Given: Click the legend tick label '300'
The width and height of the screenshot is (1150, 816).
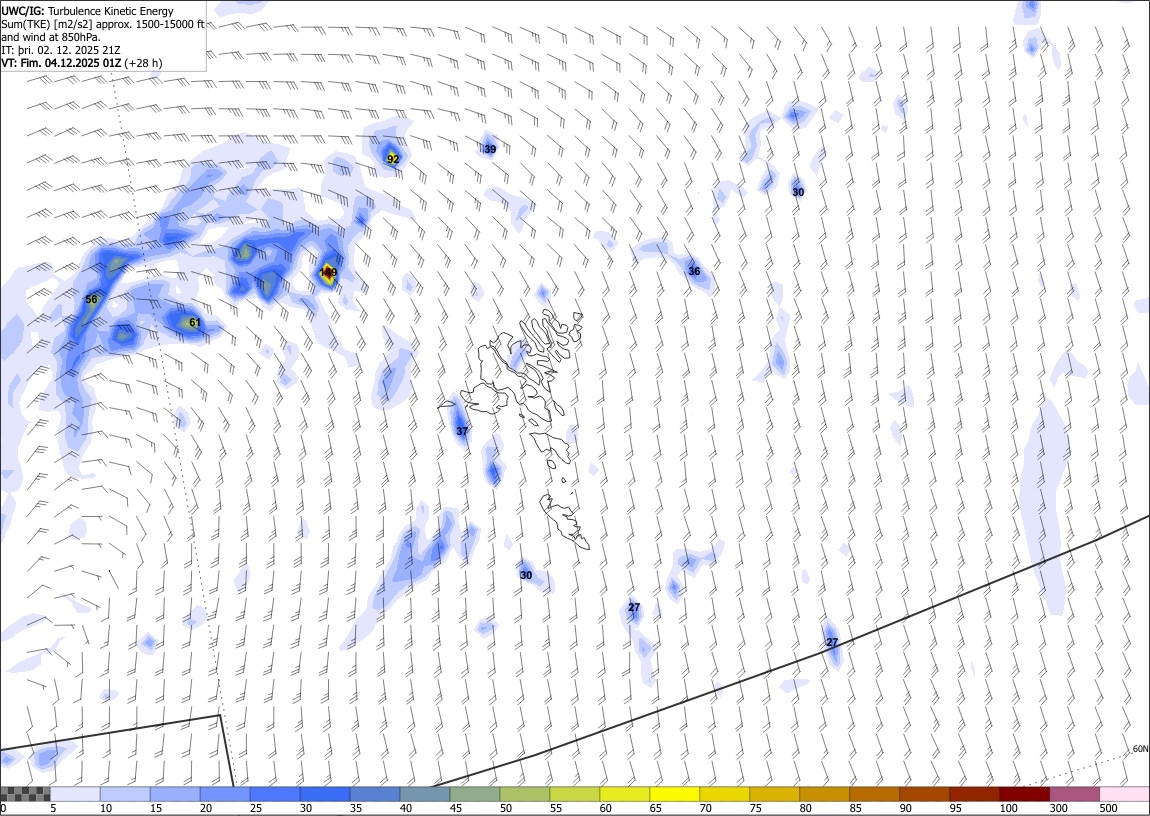Looking at the screenshot, I should point(1058,808).
